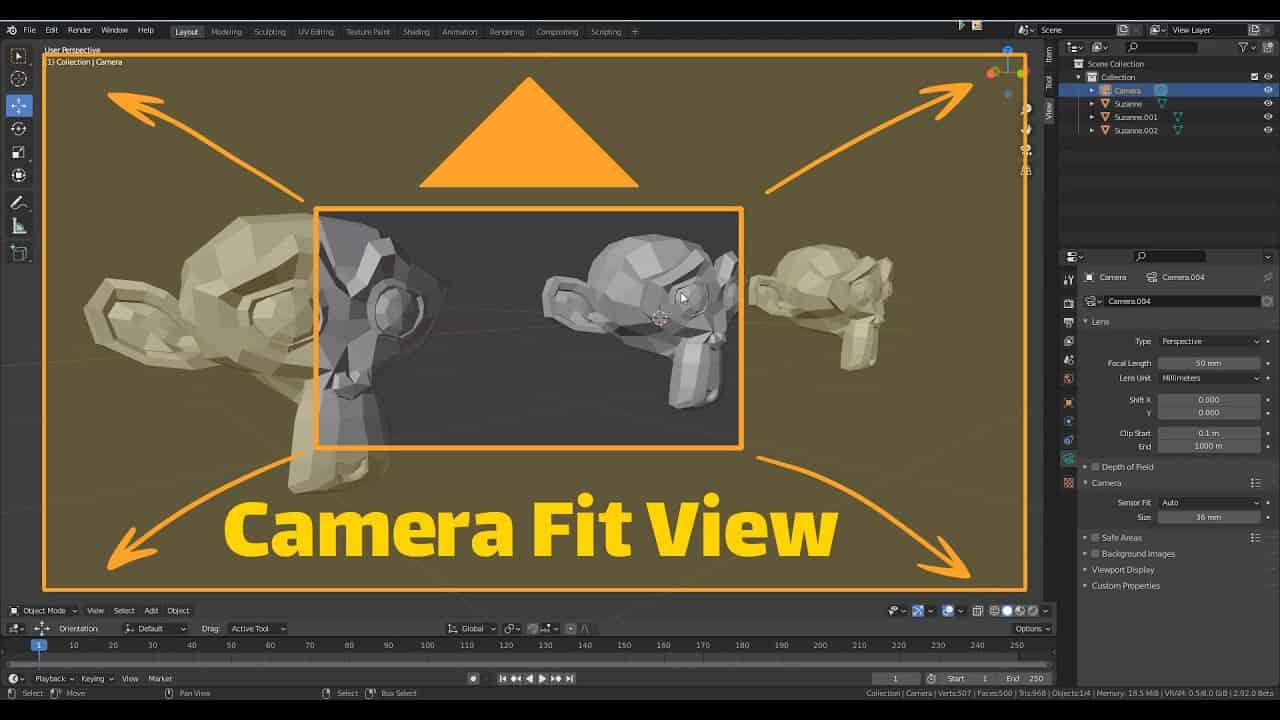Image resolution: width=1280 pixels, height=720 pixels.
Task: Open the Object Constraints properties tab icon
Action: click(x=1068, y=440)
